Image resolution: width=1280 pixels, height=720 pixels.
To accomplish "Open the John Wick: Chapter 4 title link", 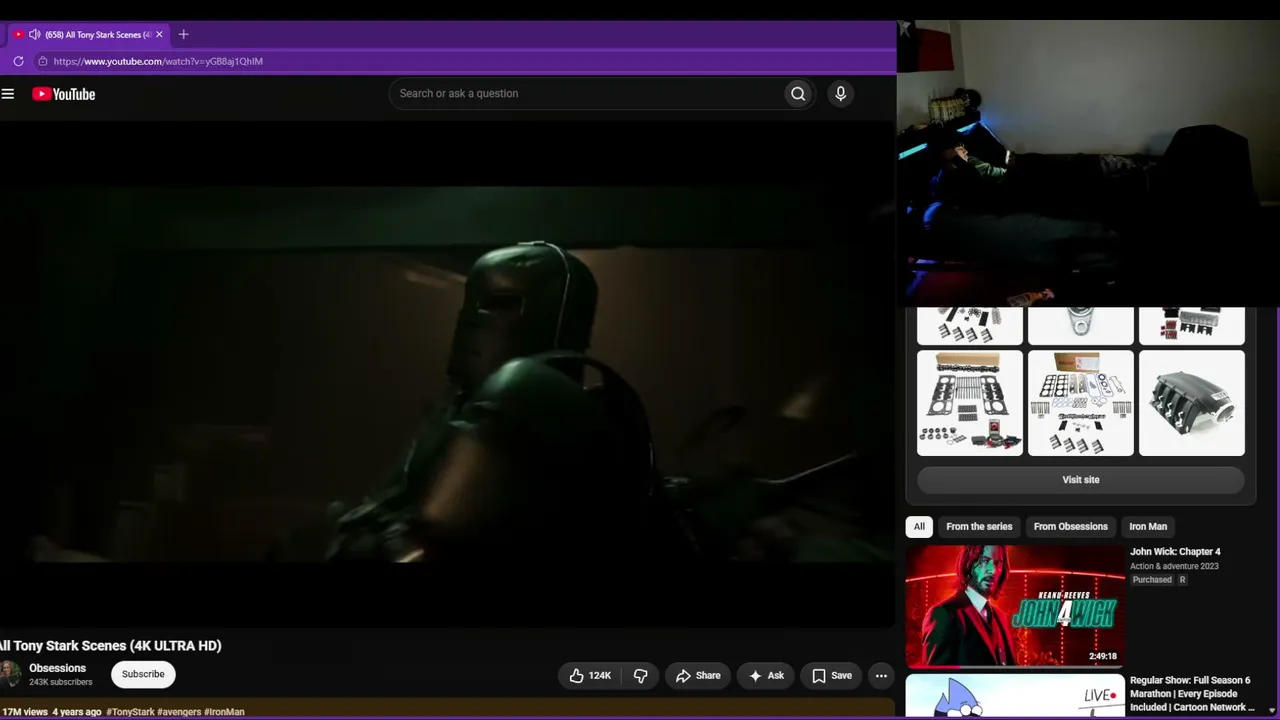I will pyautogui.click(x=1175, y=552).
